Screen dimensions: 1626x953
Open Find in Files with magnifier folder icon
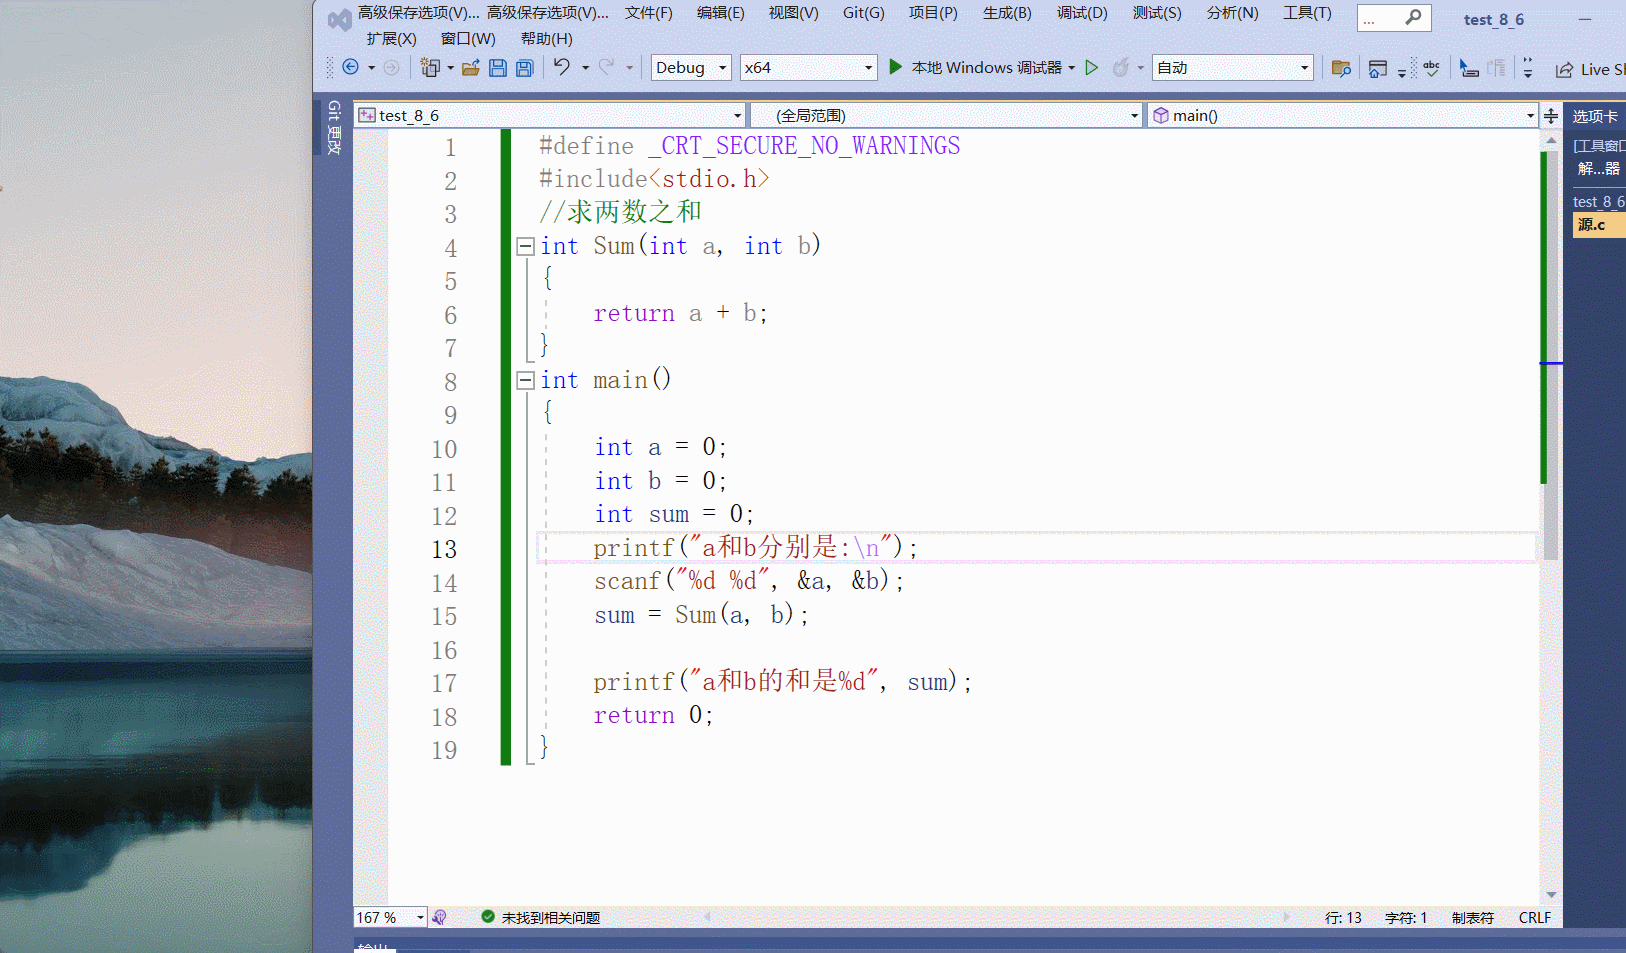(x=1340, y=68)
